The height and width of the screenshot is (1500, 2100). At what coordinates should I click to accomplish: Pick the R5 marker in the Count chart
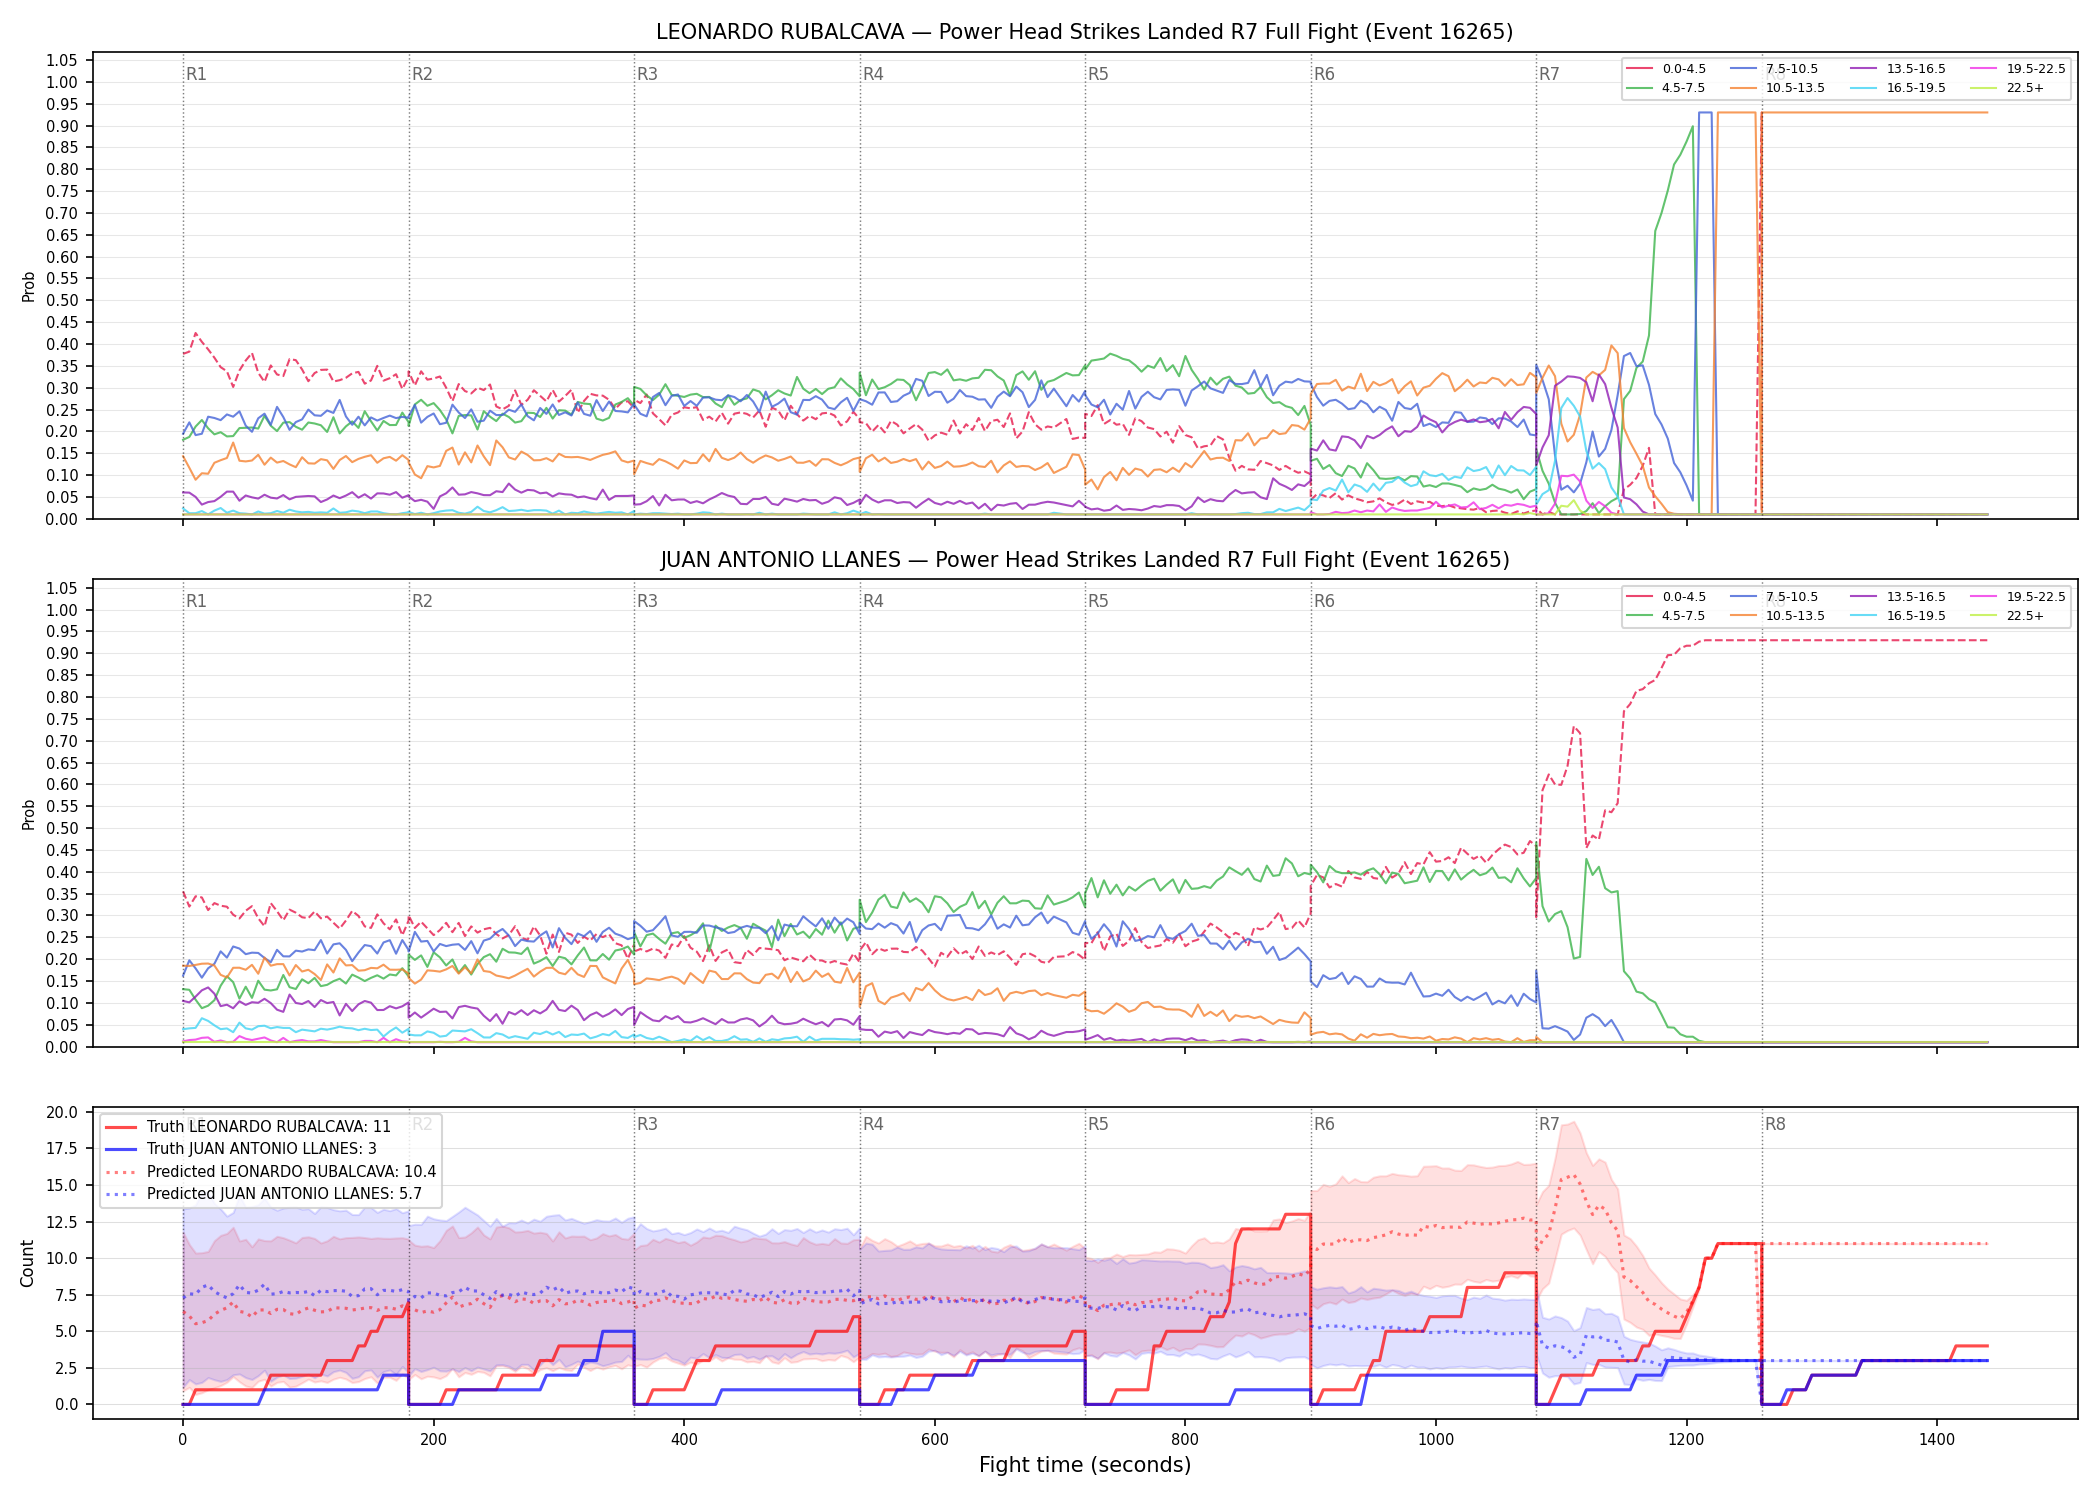click(x=1098, y=1124)
